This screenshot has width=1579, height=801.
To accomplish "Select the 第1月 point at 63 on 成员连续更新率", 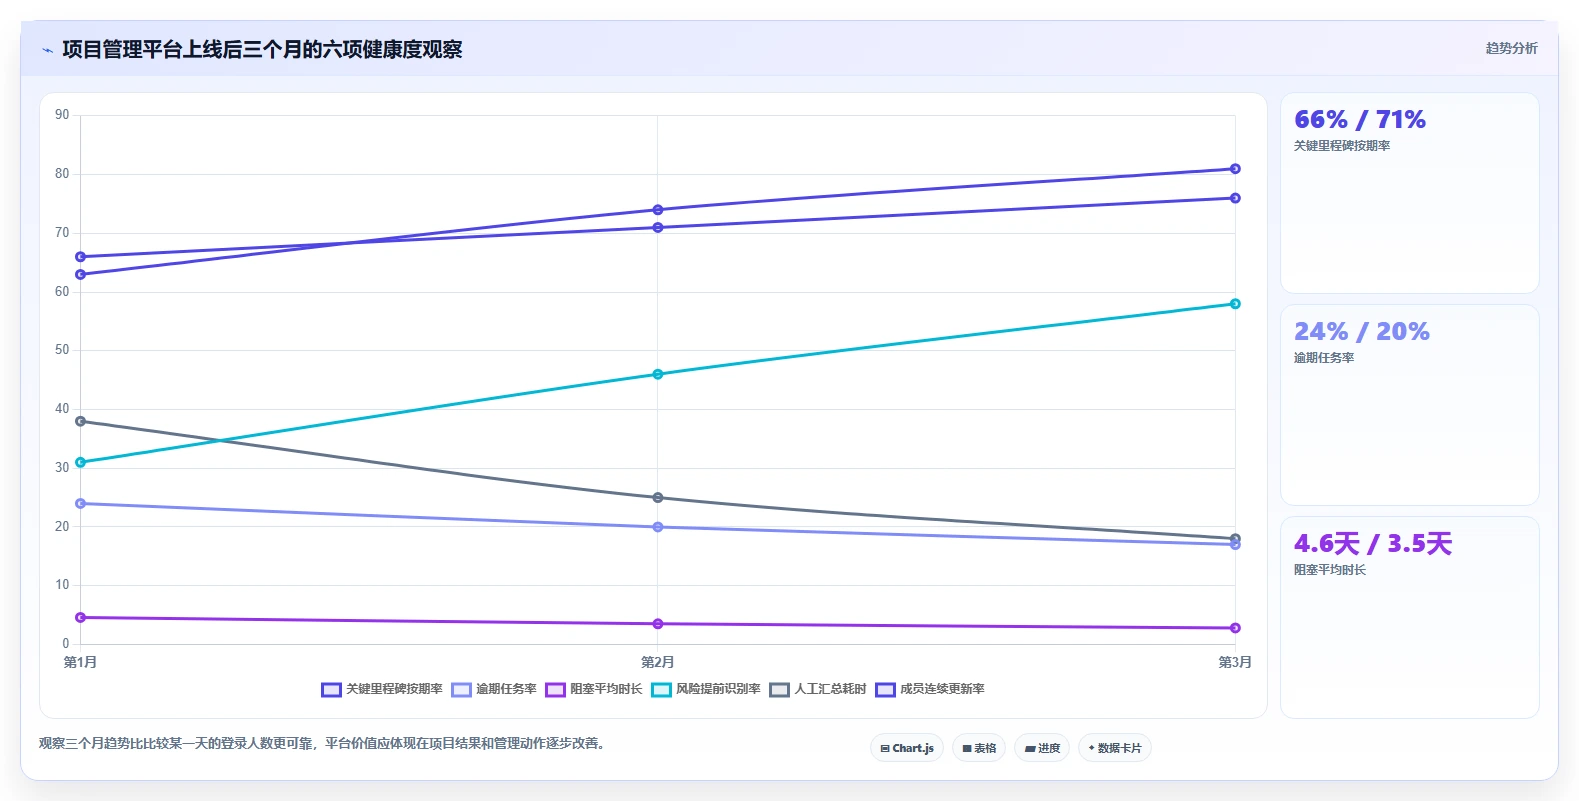I will [x=81, y=275].
